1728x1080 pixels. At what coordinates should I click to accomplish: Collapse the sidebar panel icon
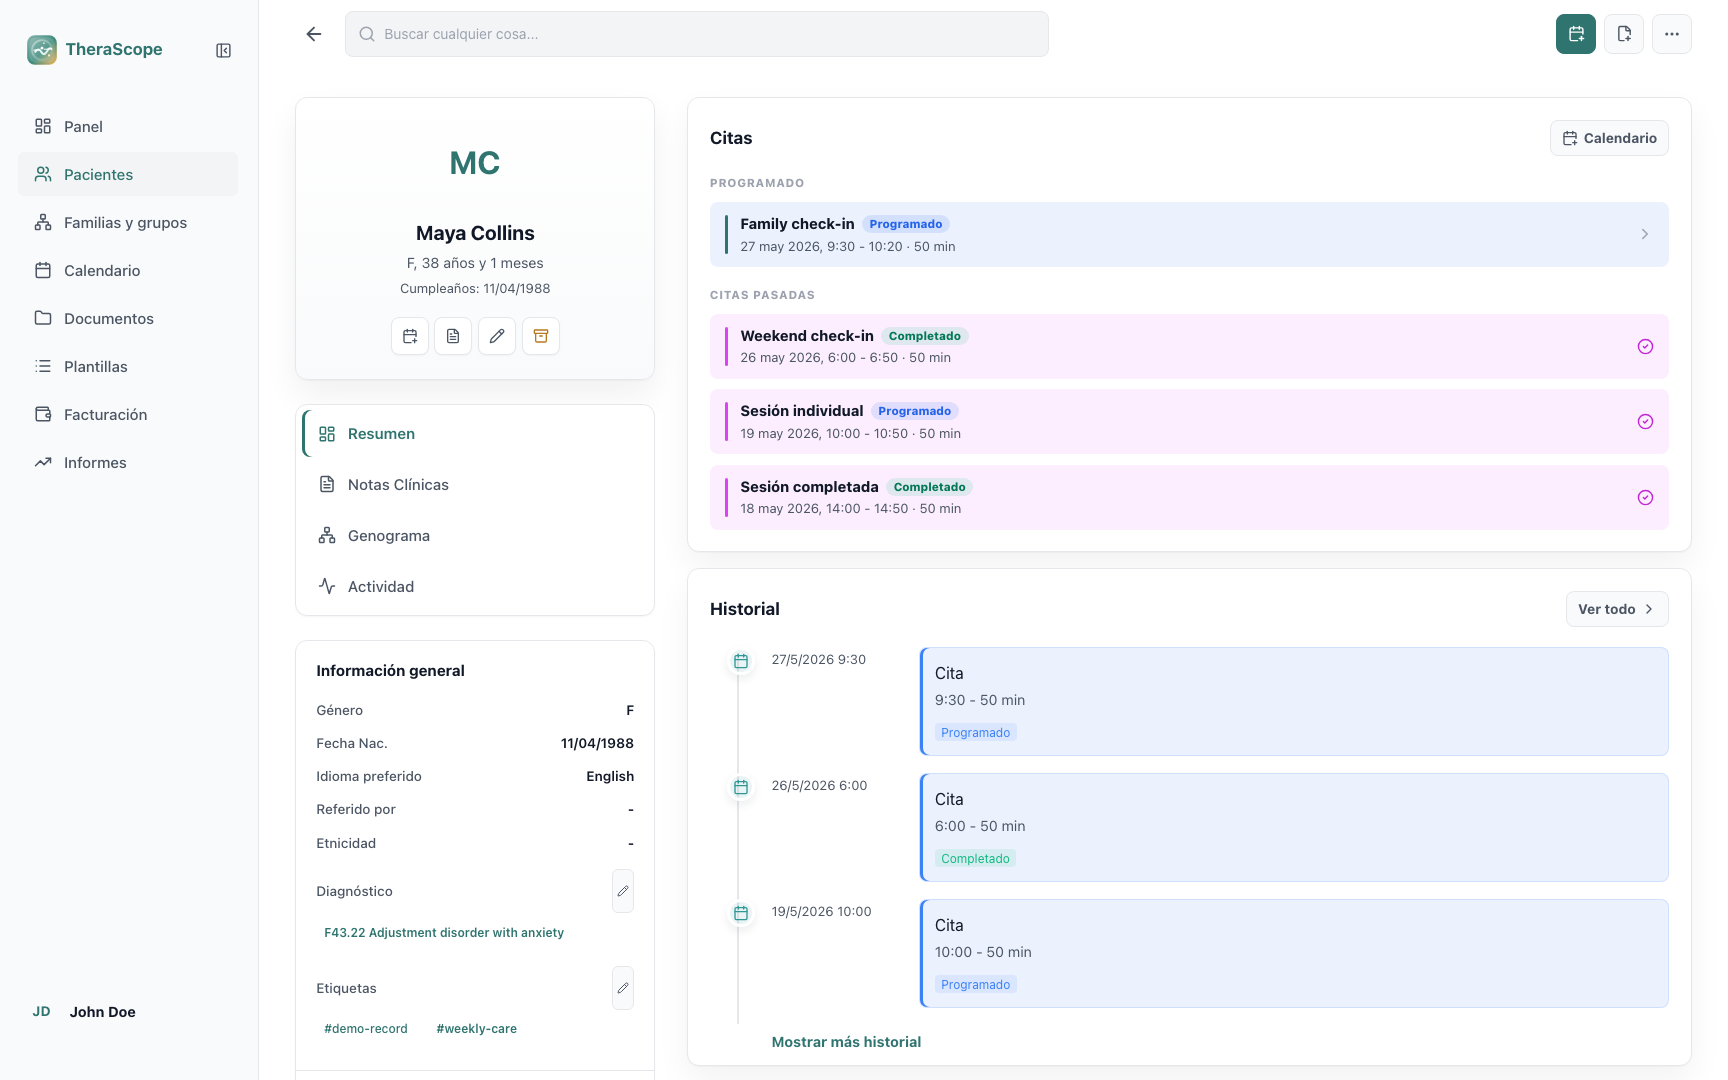pyautogui.click(x=224, y=50)
